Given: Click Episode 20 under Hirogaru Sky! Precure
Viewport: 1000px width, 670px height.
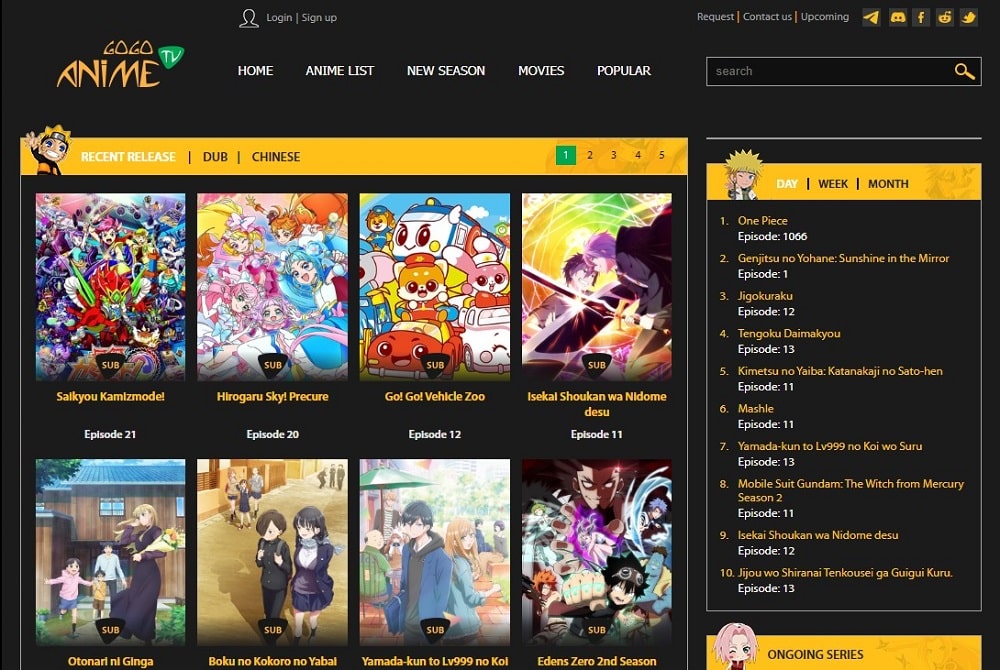Looking at the screenshot, I should tap(272, 434).
